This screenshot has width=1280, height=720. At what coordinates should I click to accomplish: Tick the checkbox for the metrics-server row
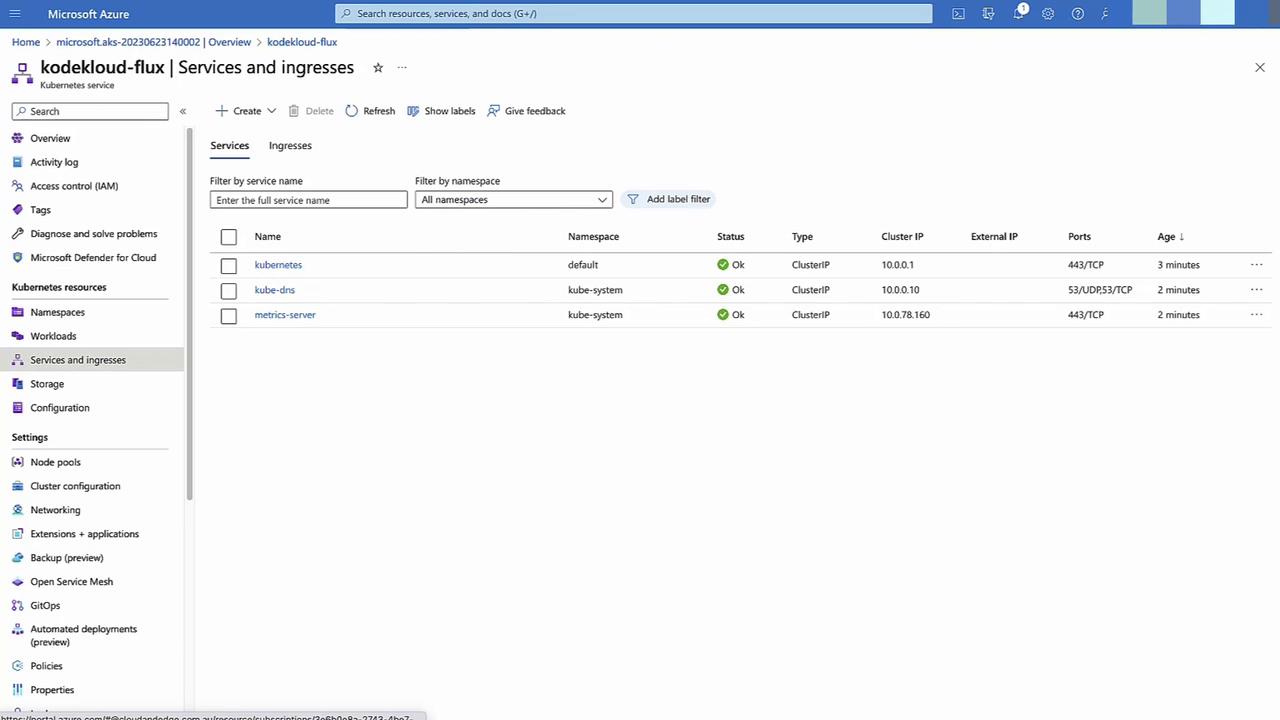pos(229,315)
